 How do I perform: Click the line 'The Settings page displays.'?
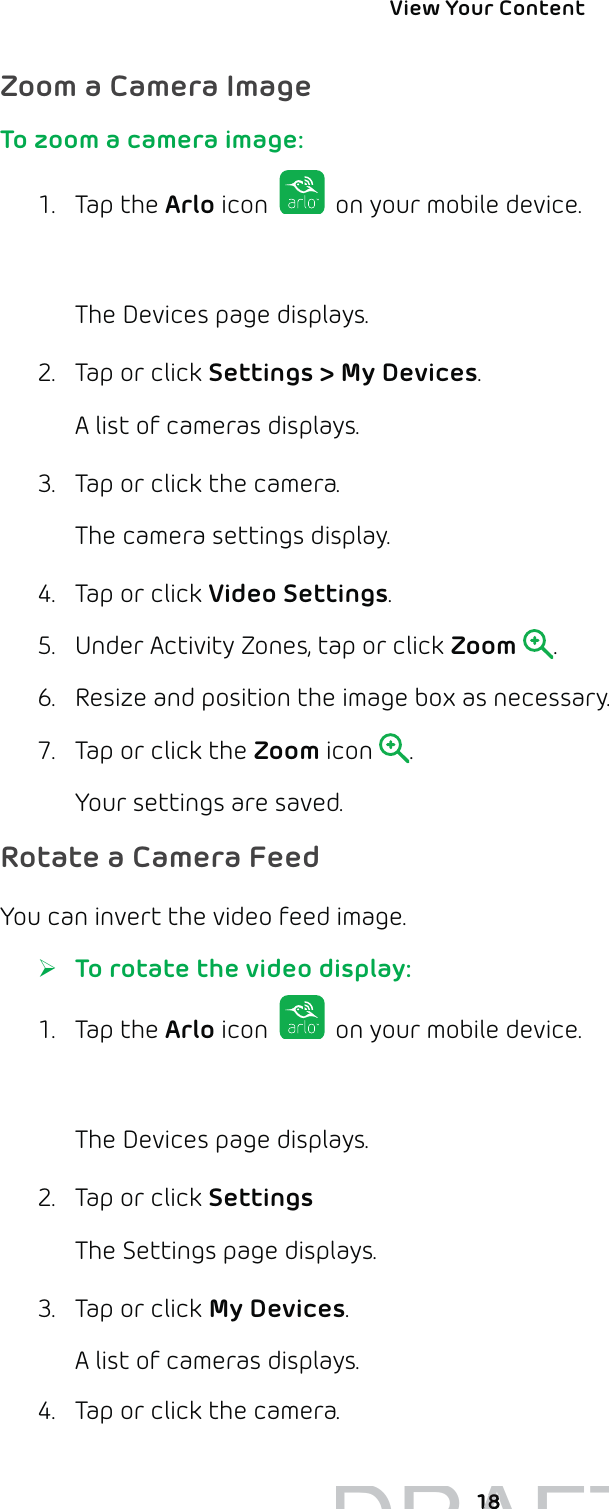point(225,1251)
